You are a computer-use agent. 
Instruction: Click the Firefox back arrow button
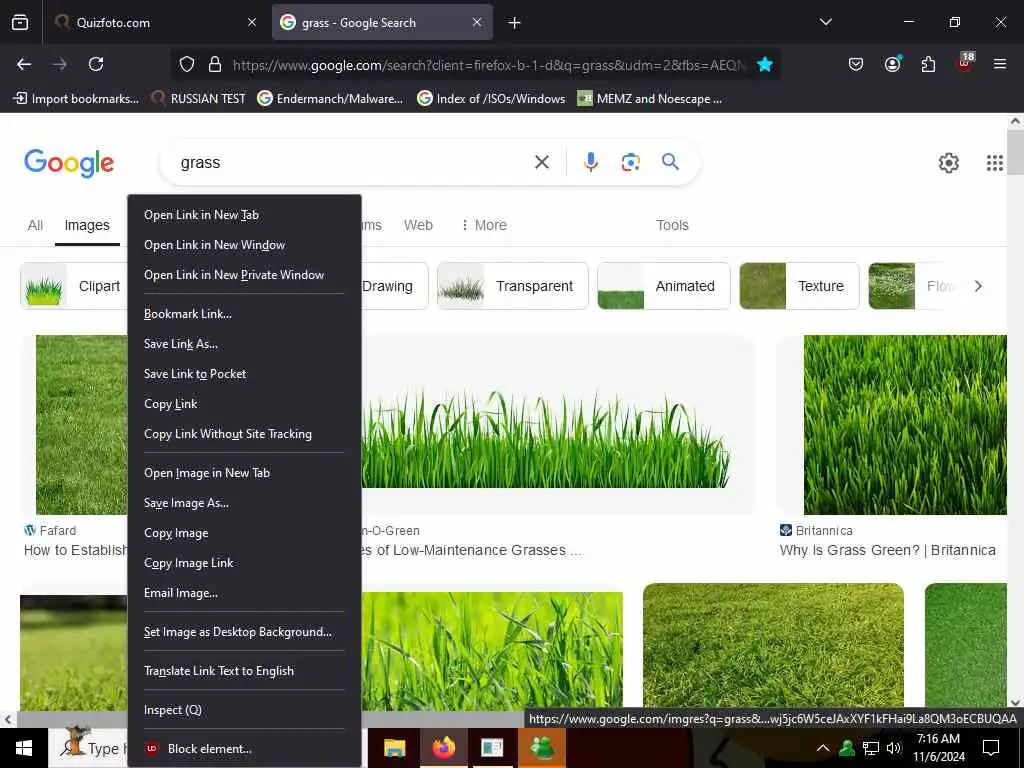24,64
